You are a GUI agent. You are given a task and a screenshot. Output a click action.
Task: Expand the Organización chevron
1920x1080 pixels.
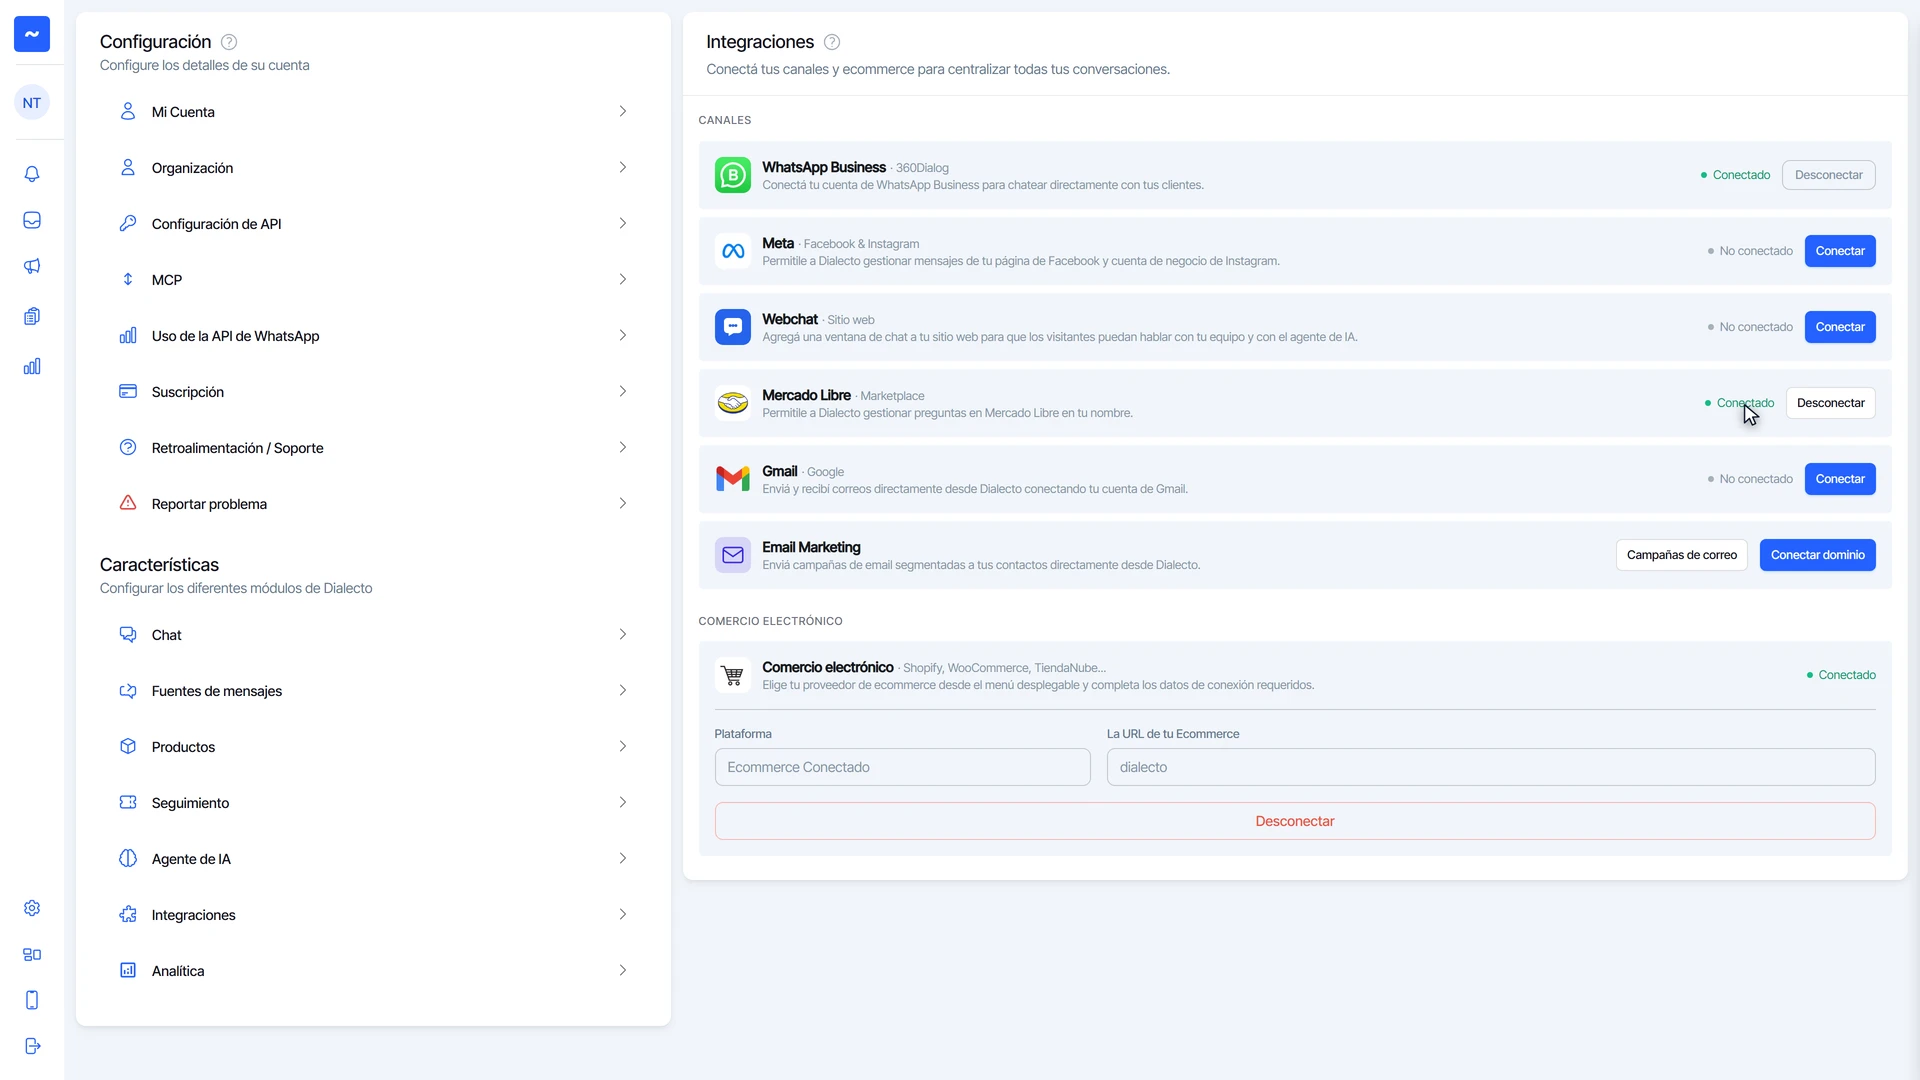pos(622,167)
